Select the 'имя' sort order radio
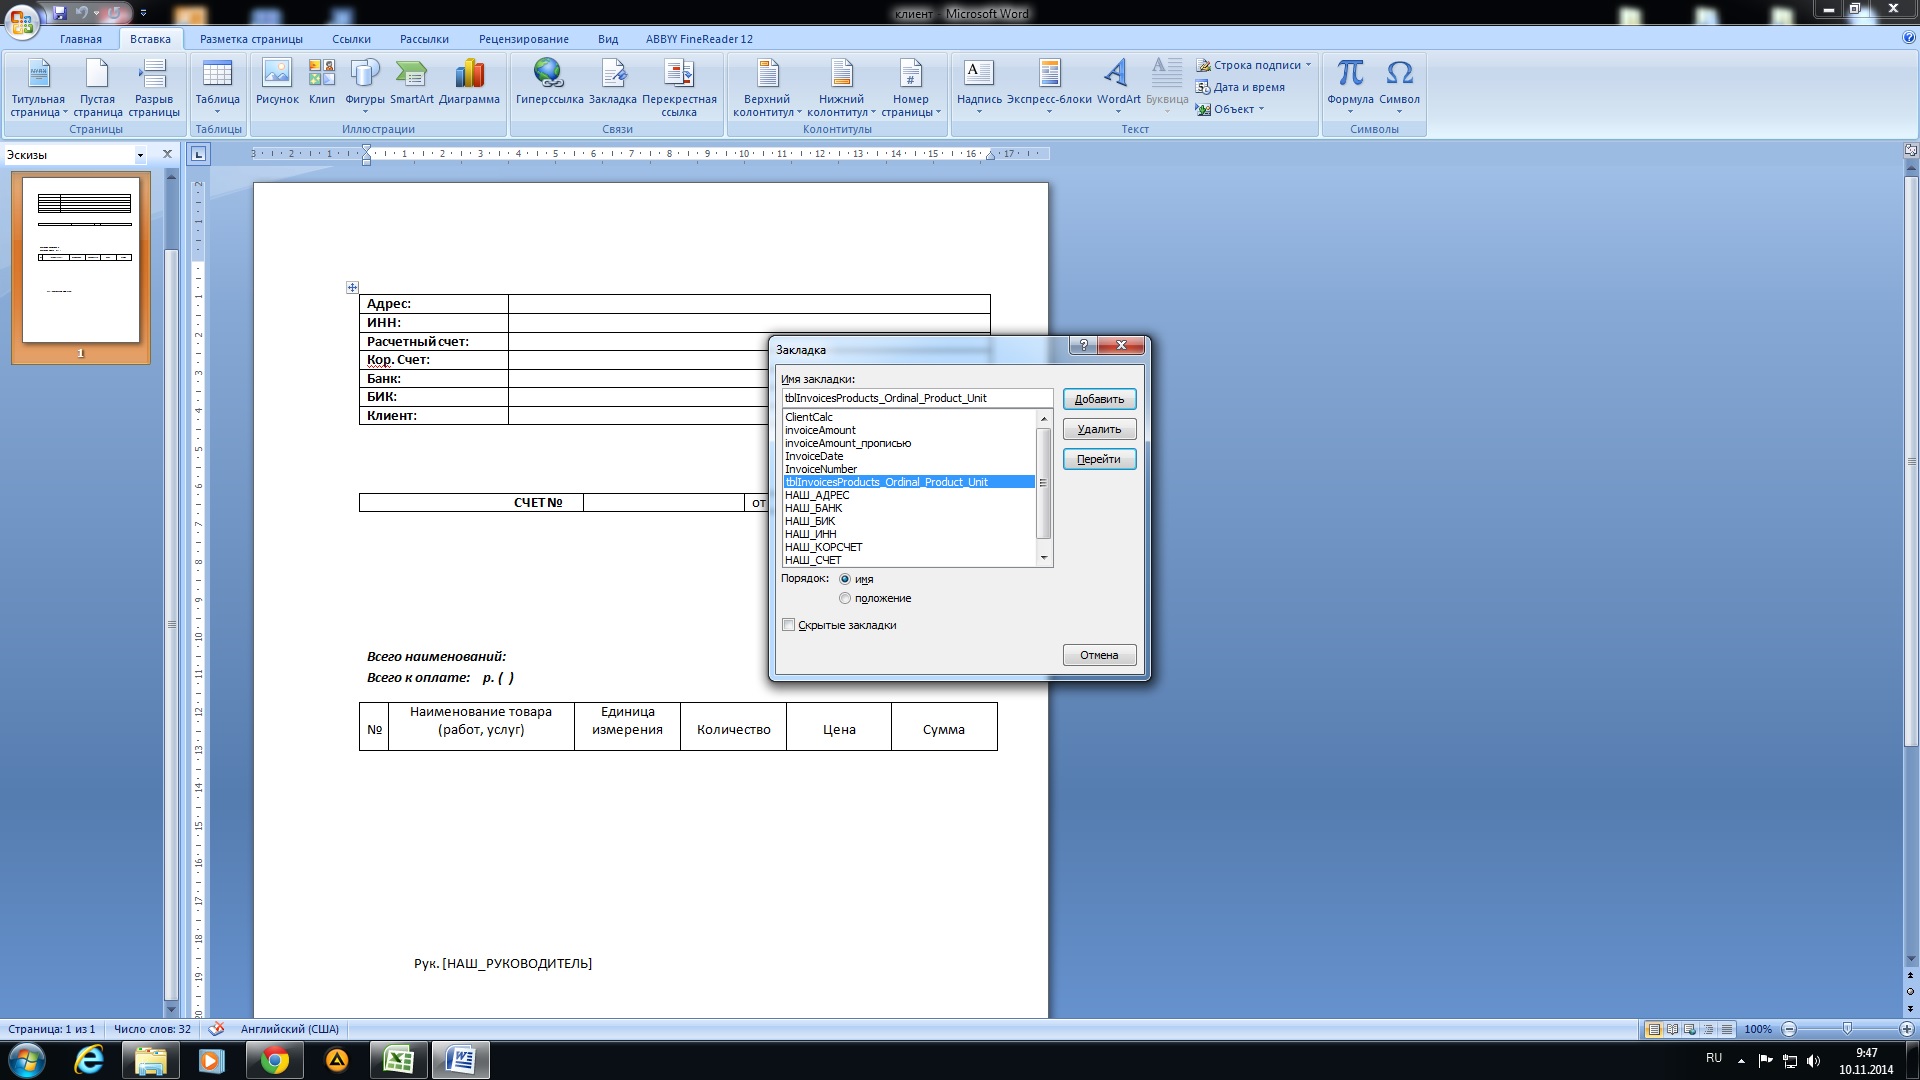The image size is (1920, 1080). 845,579
